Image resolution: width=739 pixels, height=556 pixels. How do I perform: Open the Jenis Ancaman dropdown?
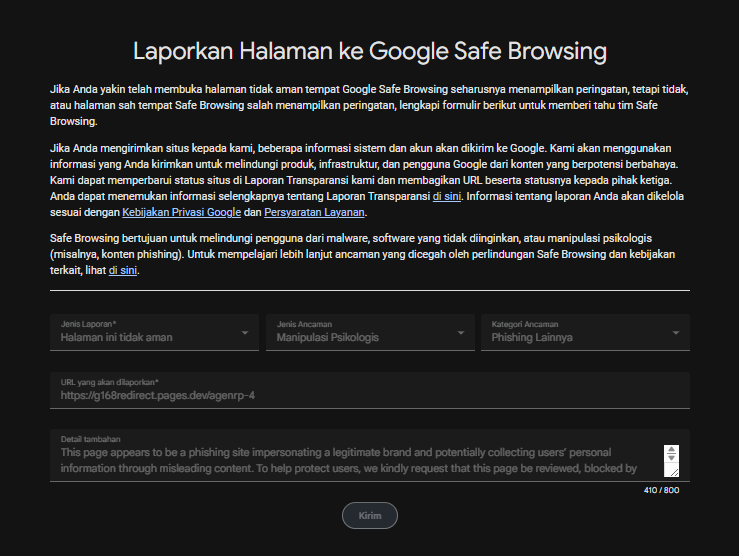[370, 333]
